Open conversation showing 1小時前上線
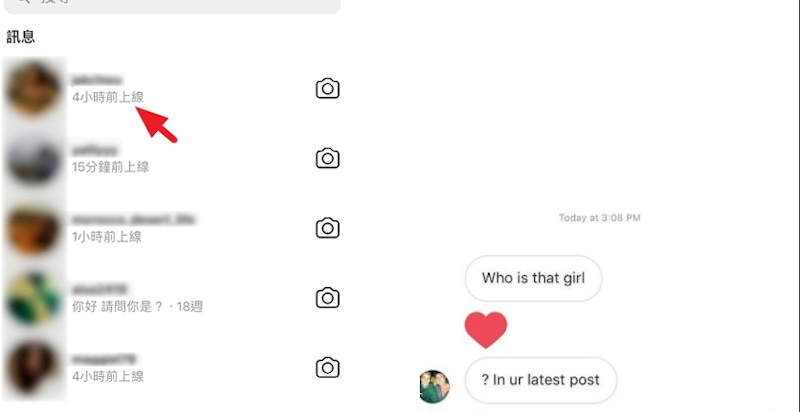The image size is (800, 412). pyautogui.click(x=171, y=228)
